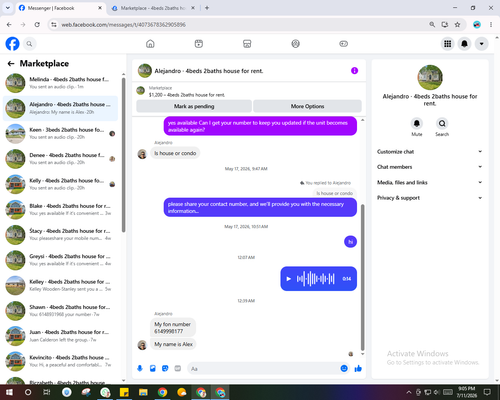The height and width of the screenshot is (400, 500).
Task: Reload the page
Action: click(37, 25)
